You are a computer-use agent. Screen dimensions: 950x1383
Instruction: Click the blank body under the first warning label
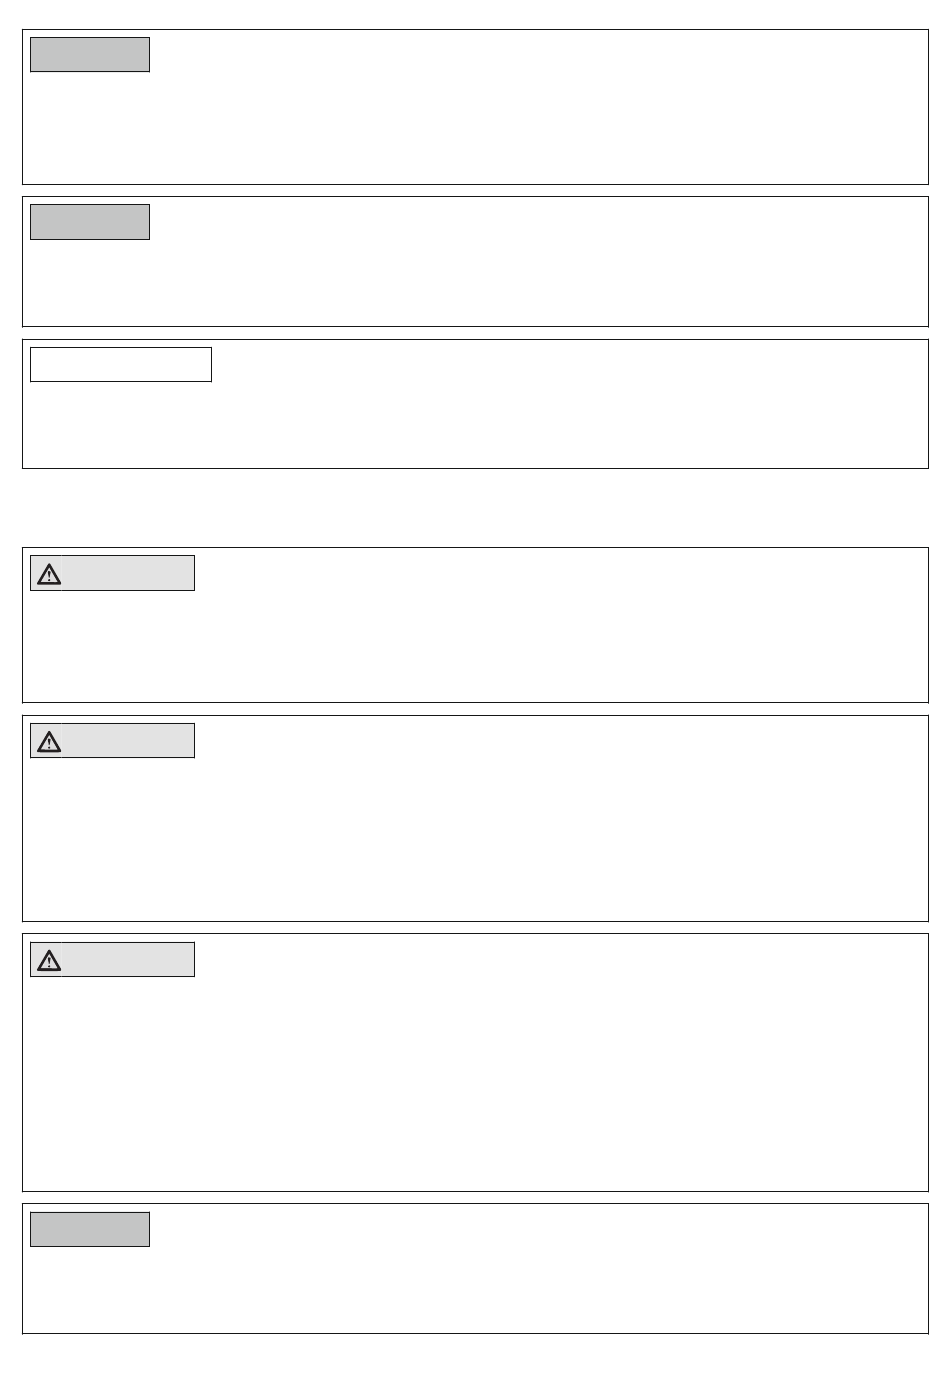pyautogui.click(x=475, y=645)
